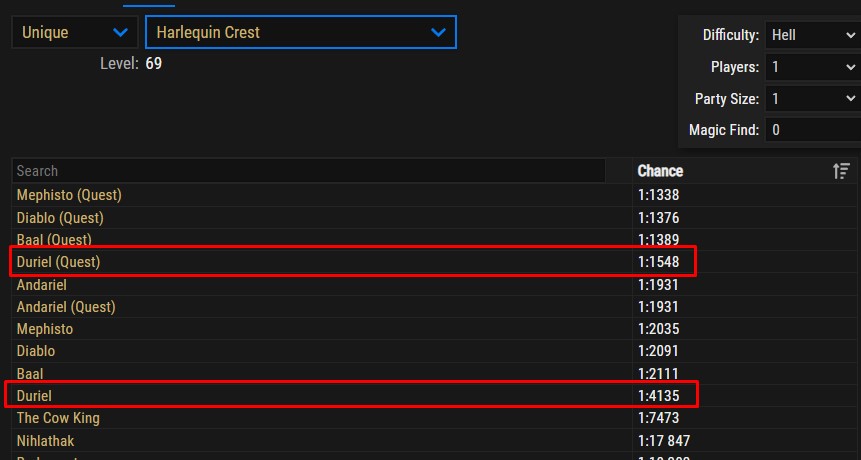This screenshot has width=861, height=460.
Task: Select the Andariel (Quest) row
Action: 434,307
